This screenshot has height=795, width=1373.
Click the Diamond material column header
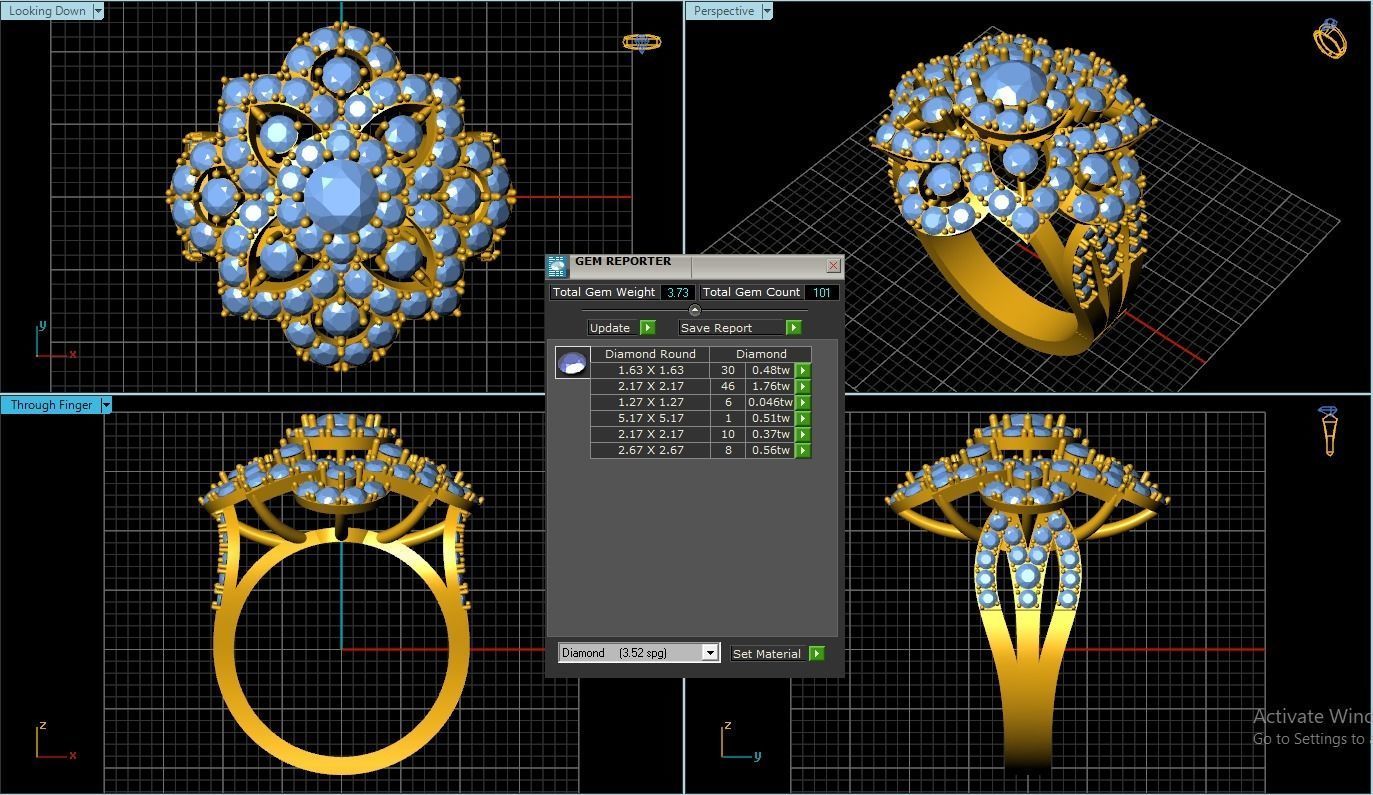click(761, 354)
